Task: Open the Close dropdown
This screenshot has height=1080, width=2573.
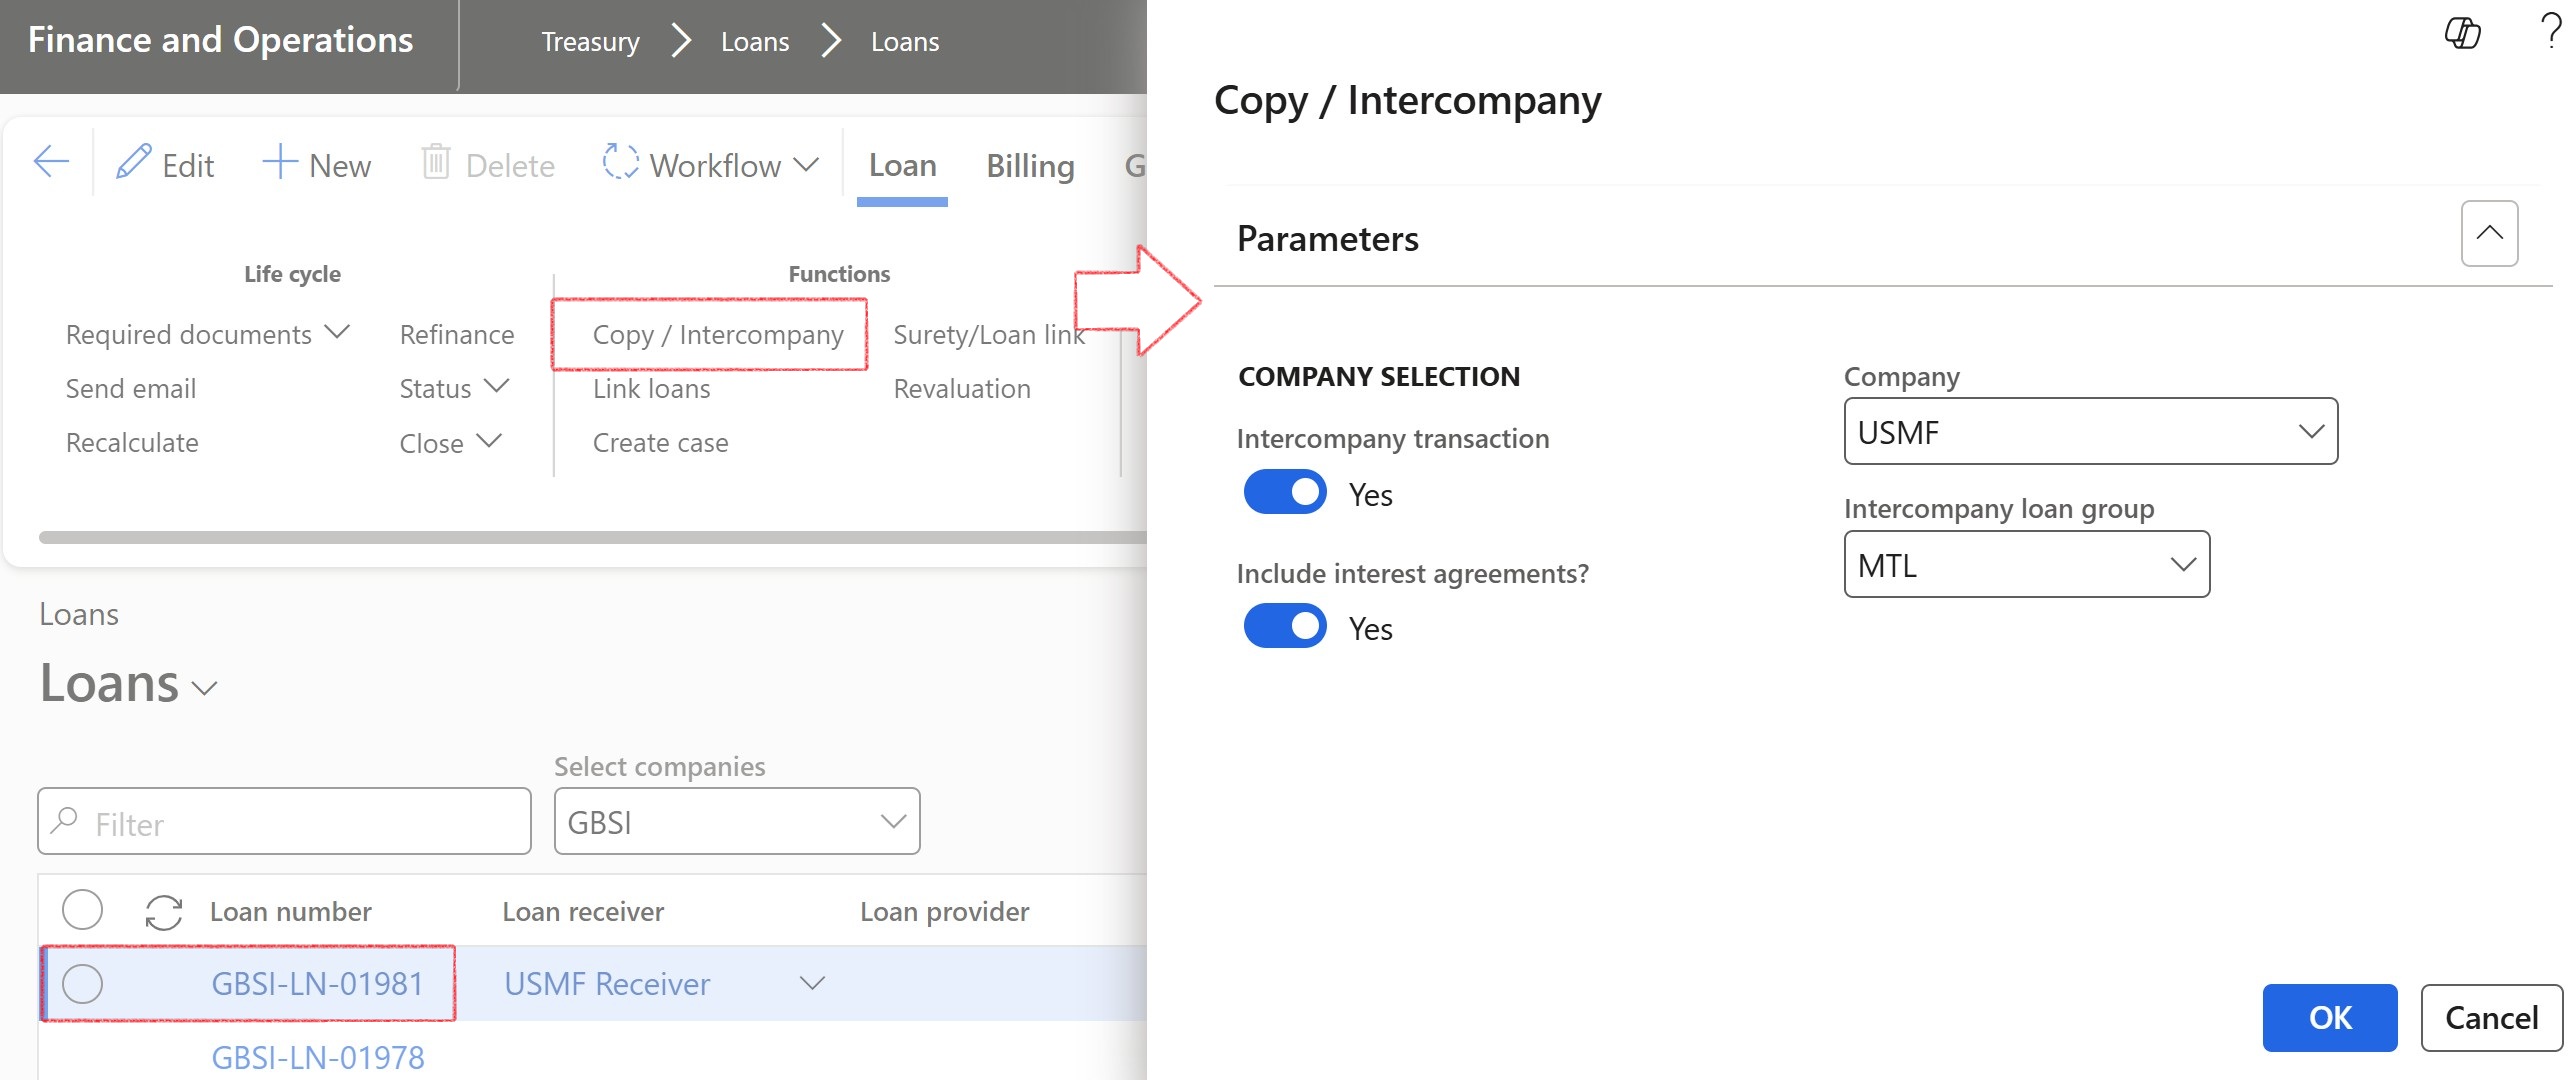Action: [x=450, y=442]
